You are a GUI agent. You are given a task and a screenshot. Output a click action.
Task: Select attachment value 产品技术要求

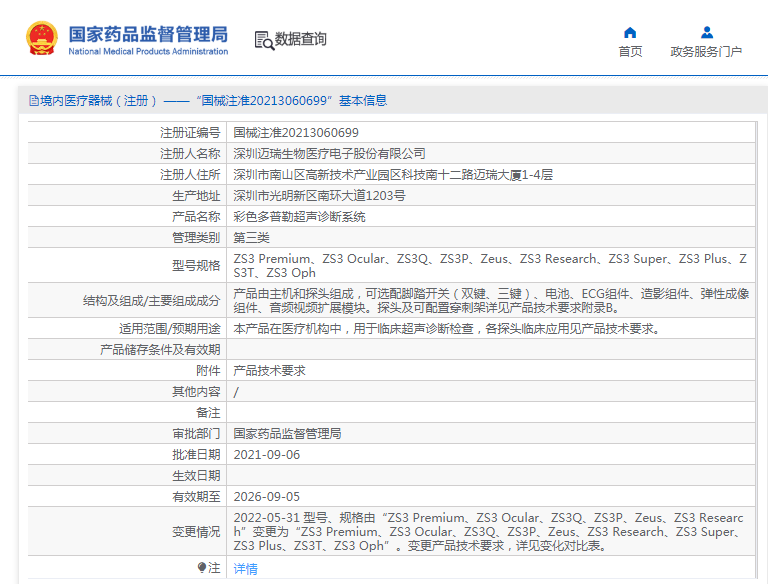click(269, 371)
